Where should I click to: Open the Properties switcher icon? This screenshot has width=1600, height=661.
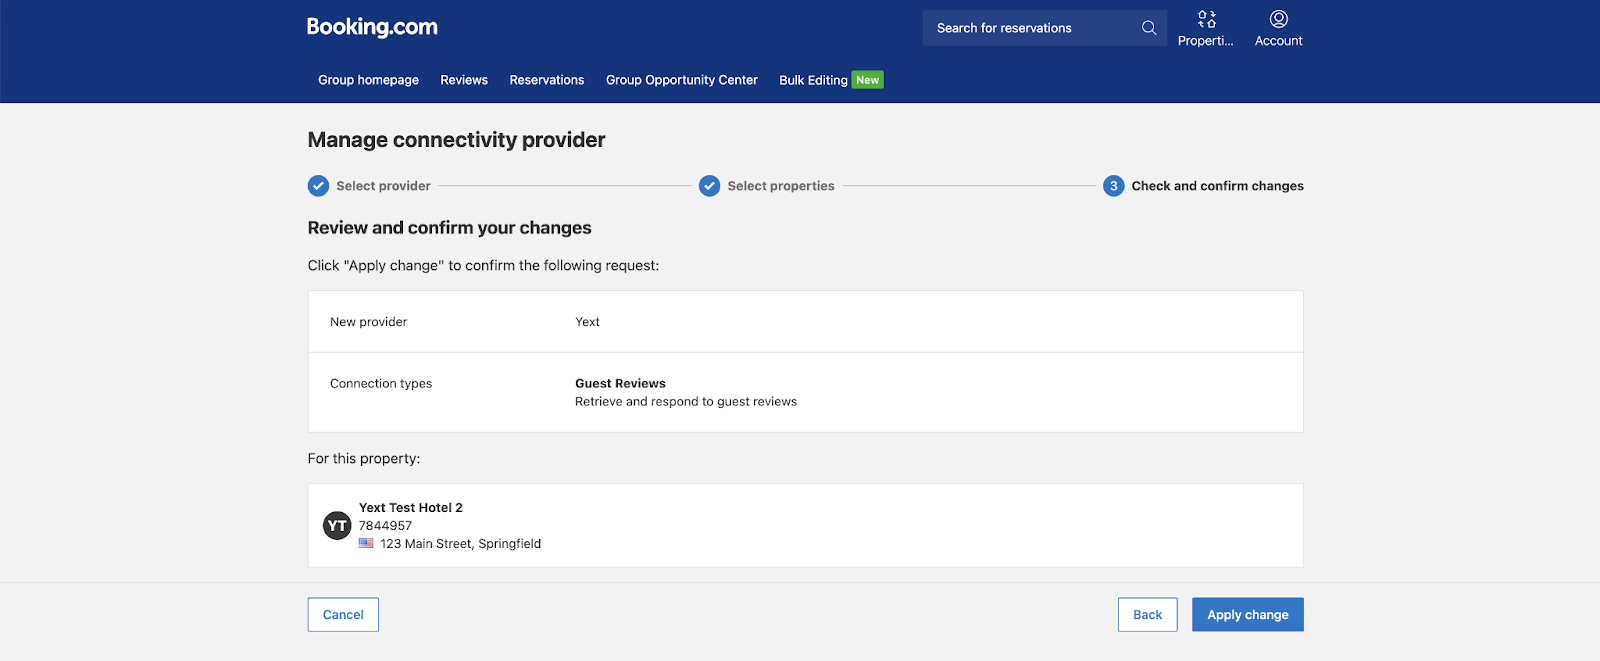tap(1206, 19)
